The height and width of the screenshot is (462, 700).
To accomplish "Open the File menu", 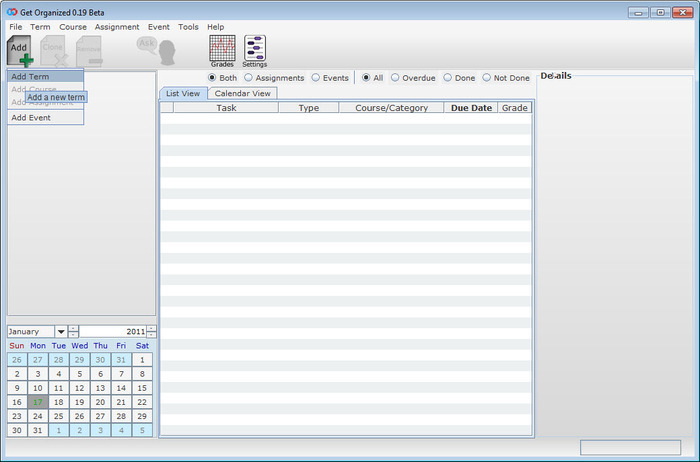I will 16,27.
